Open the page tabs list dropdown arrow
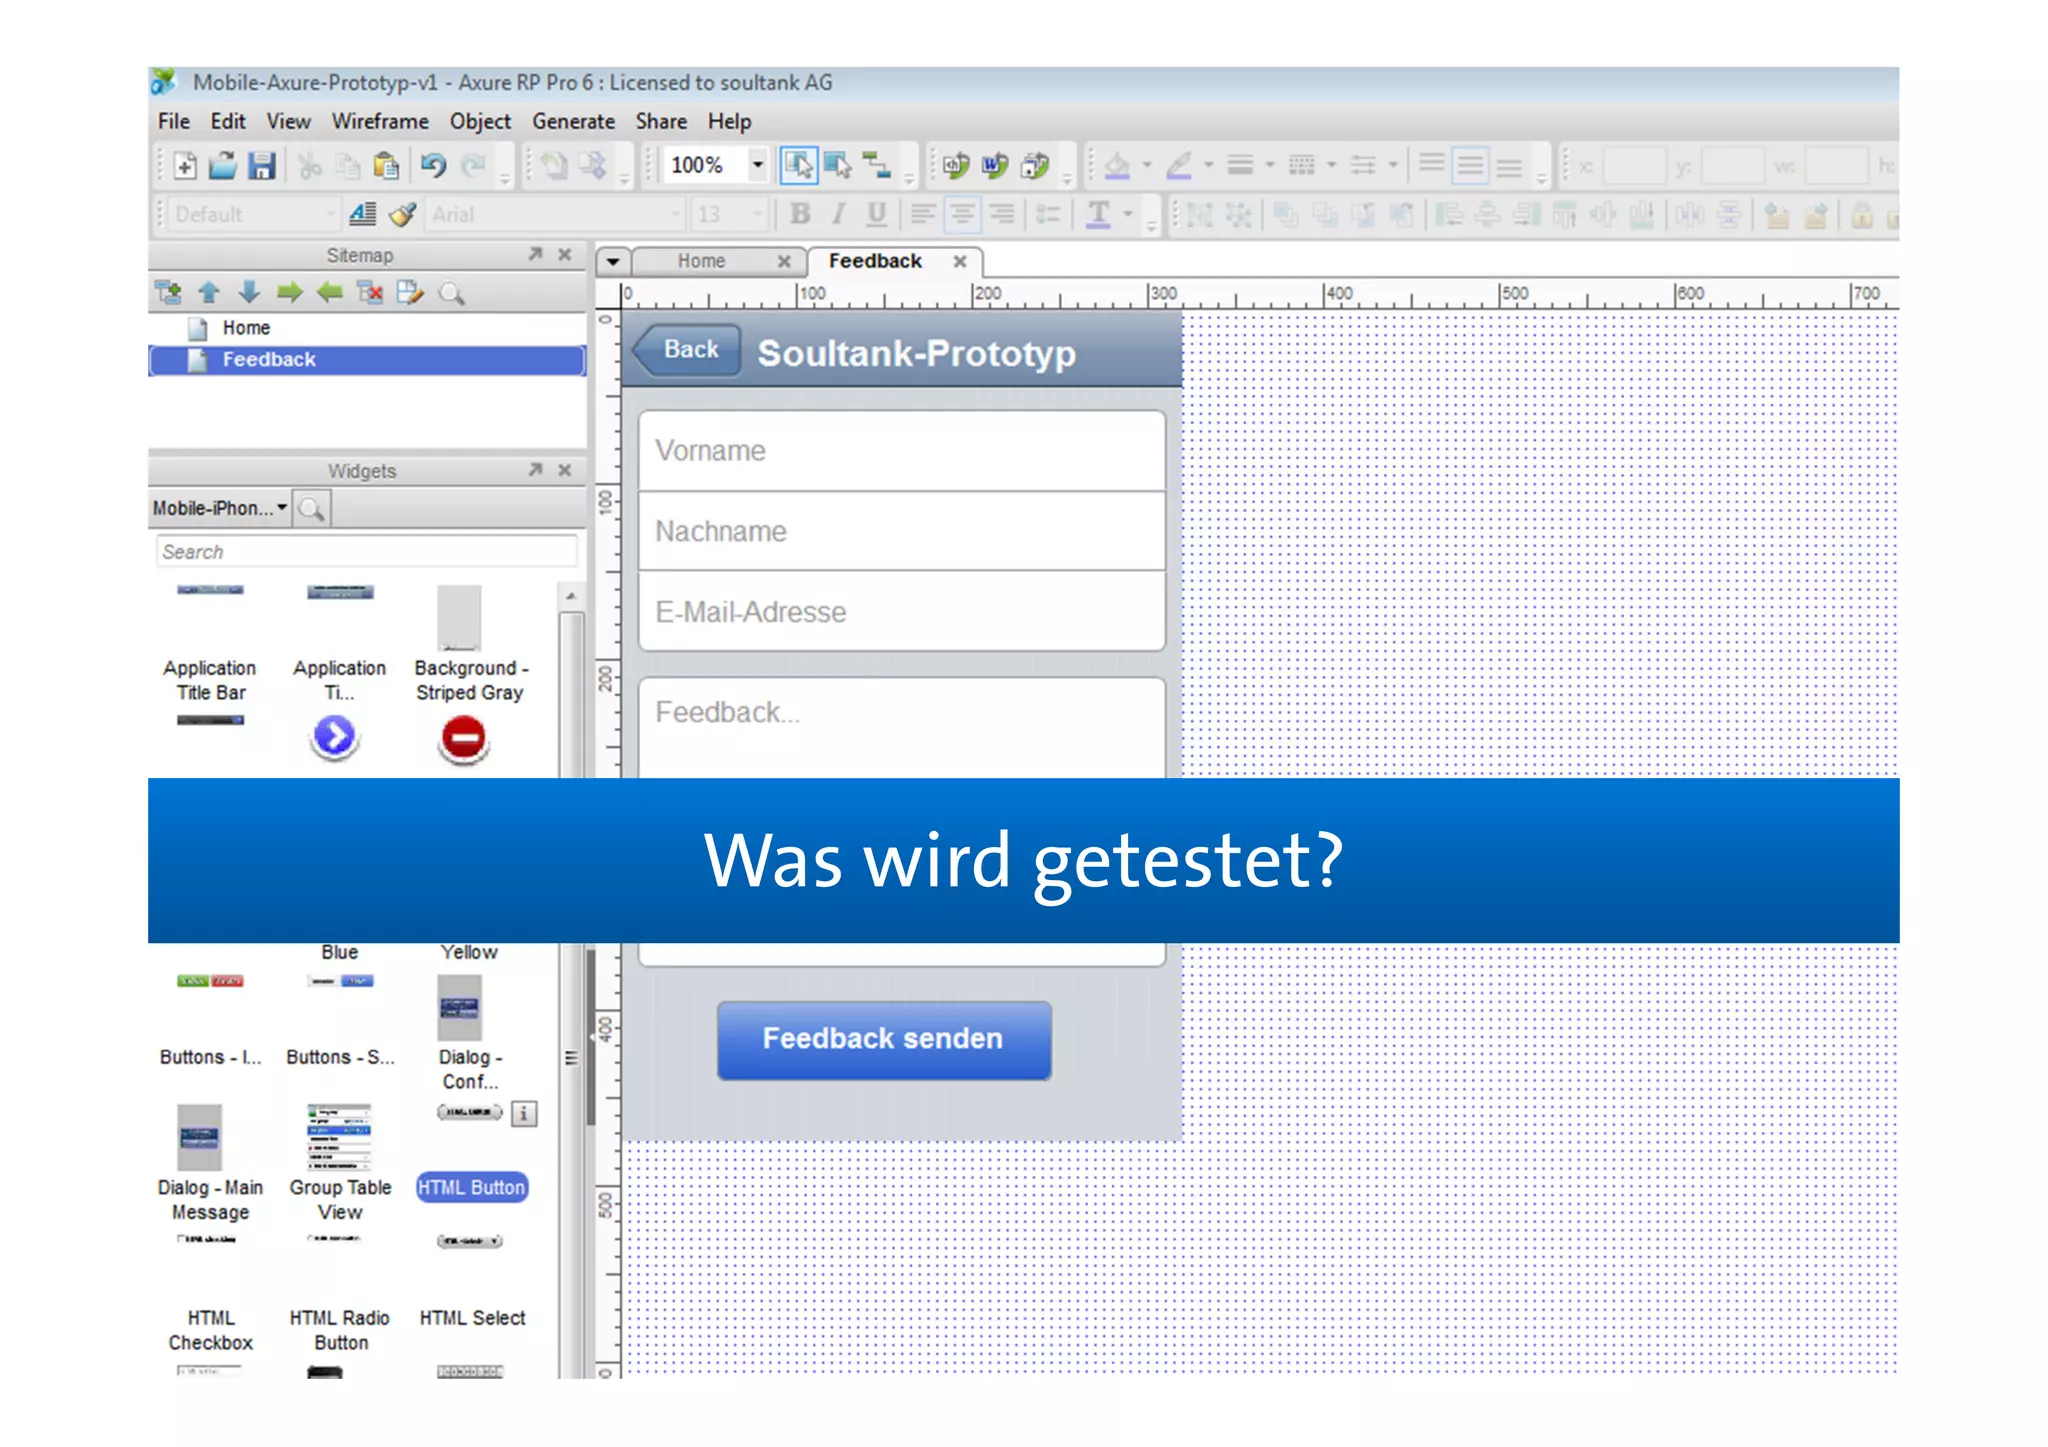The image size is (2048, 1447). [x=613, y=262]
